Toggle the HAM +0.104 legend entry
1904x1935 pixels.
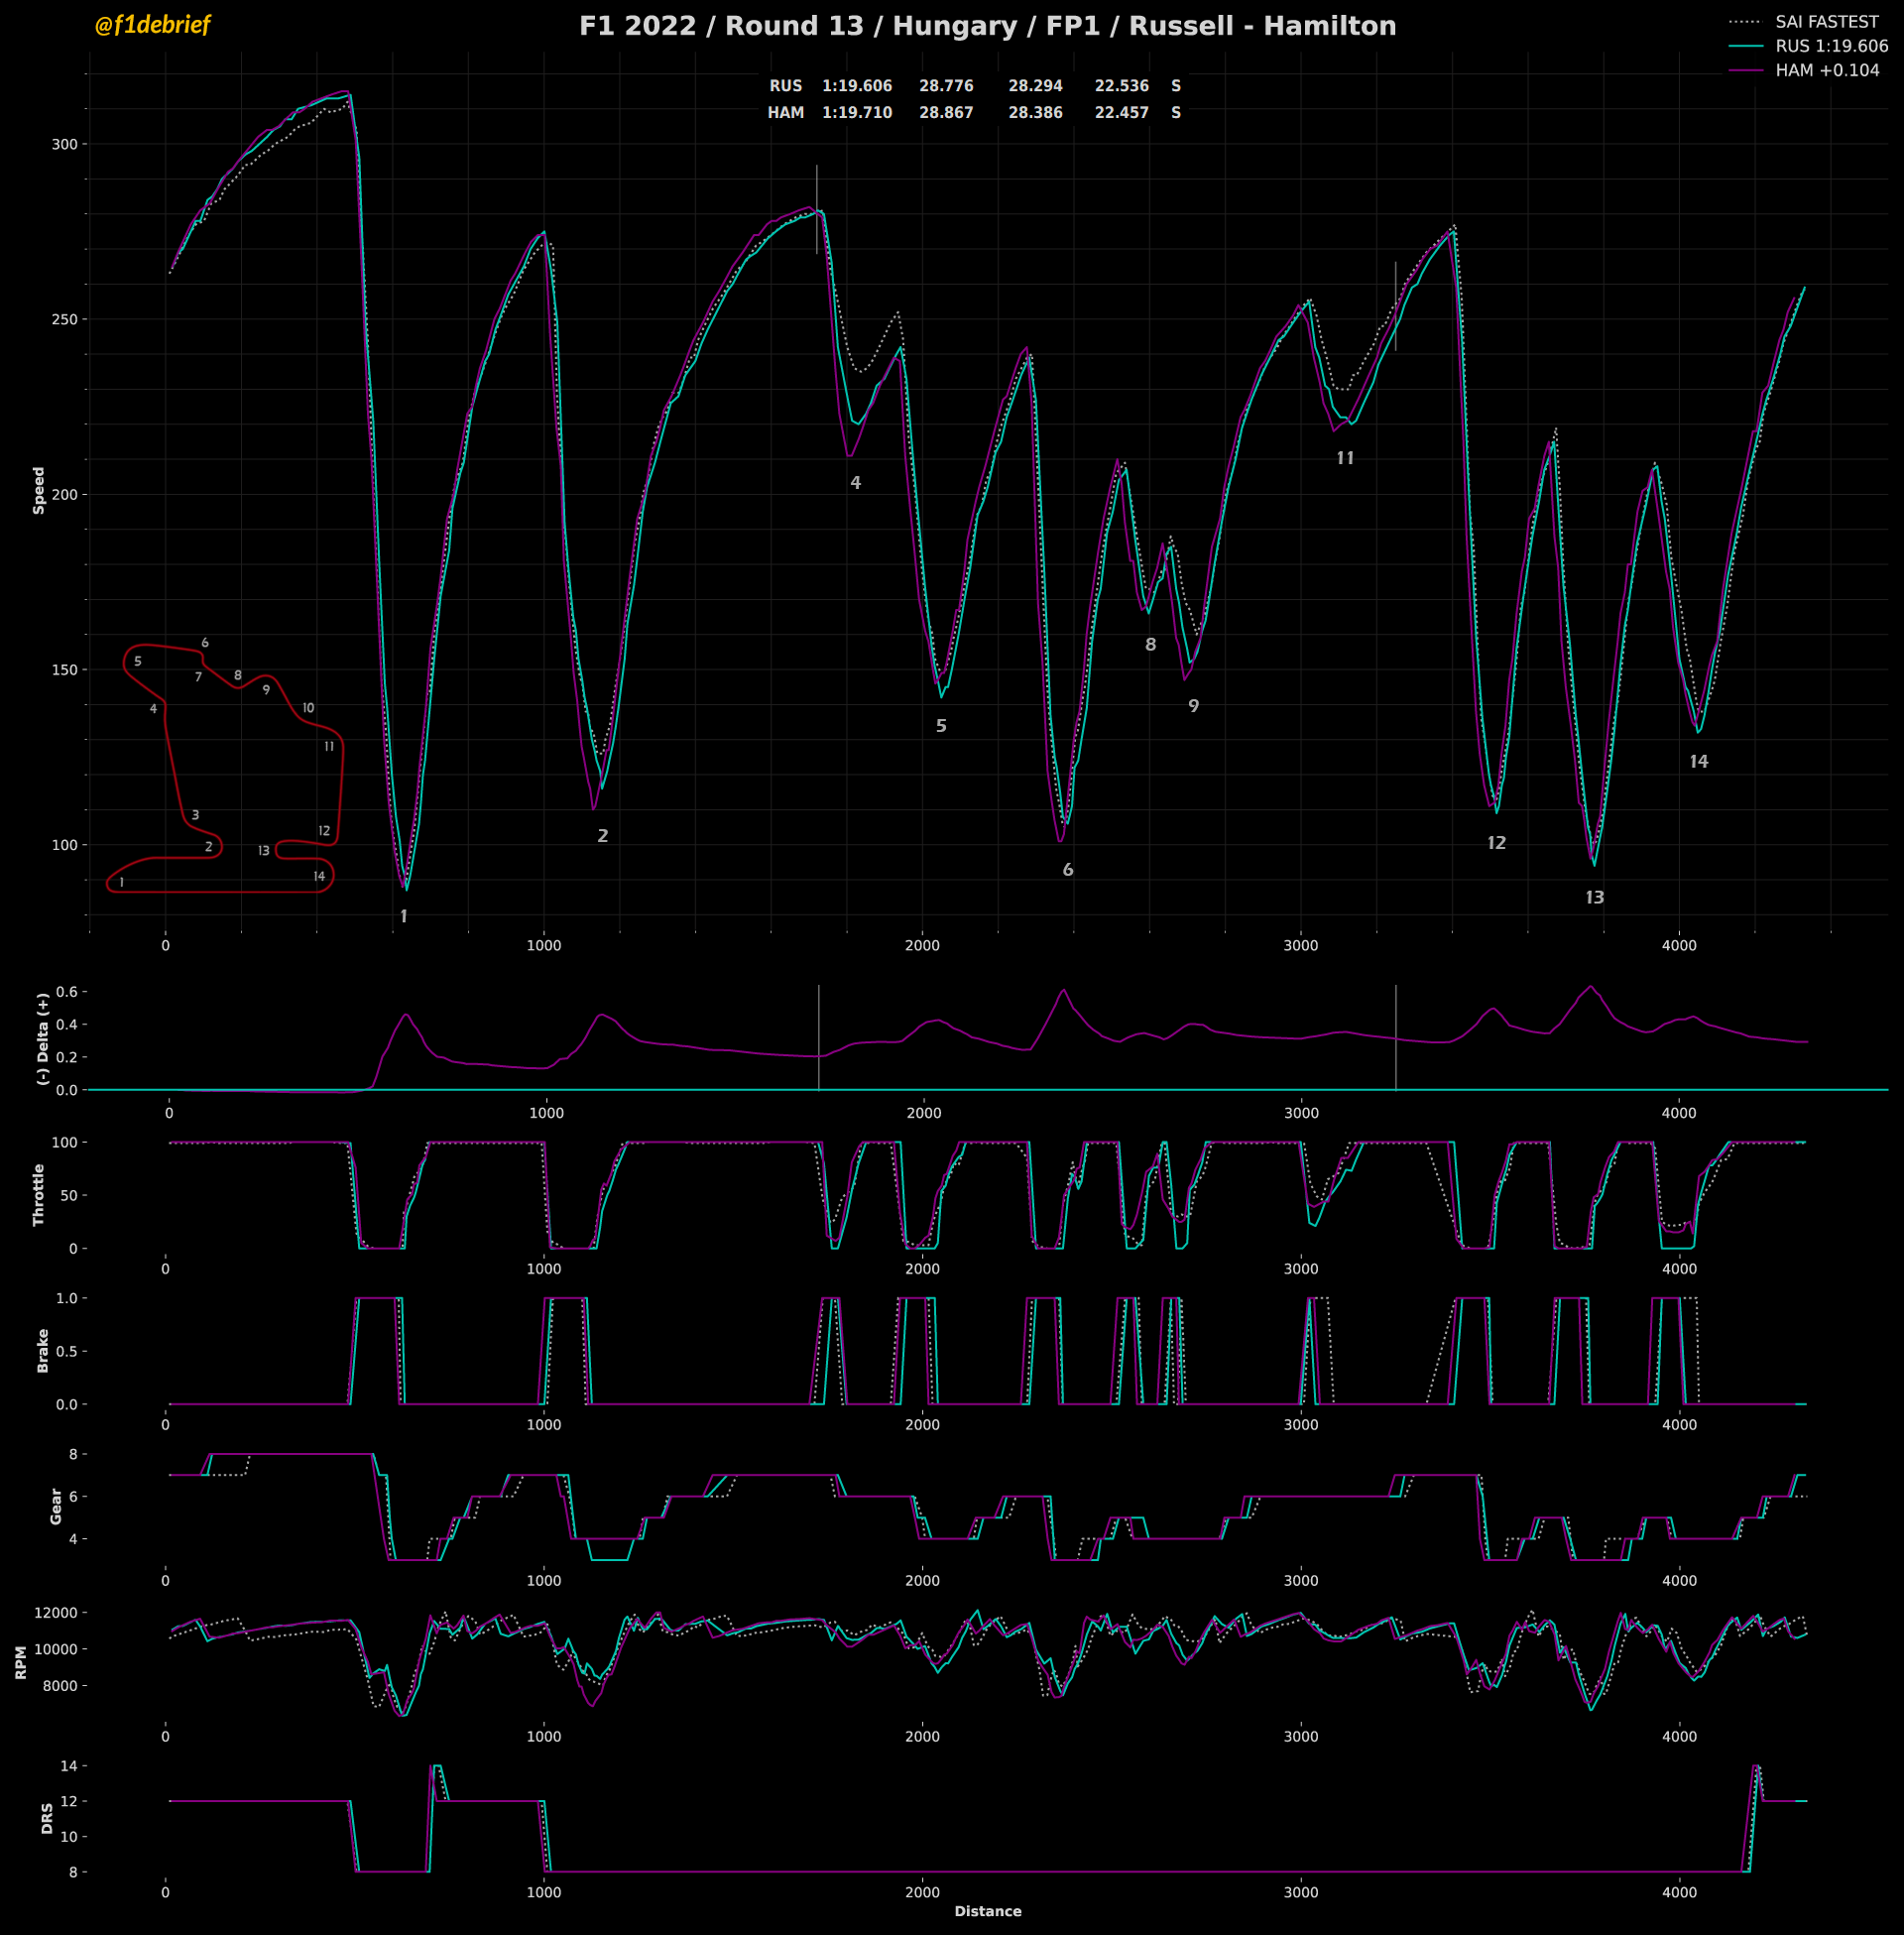coord(1827,71)
